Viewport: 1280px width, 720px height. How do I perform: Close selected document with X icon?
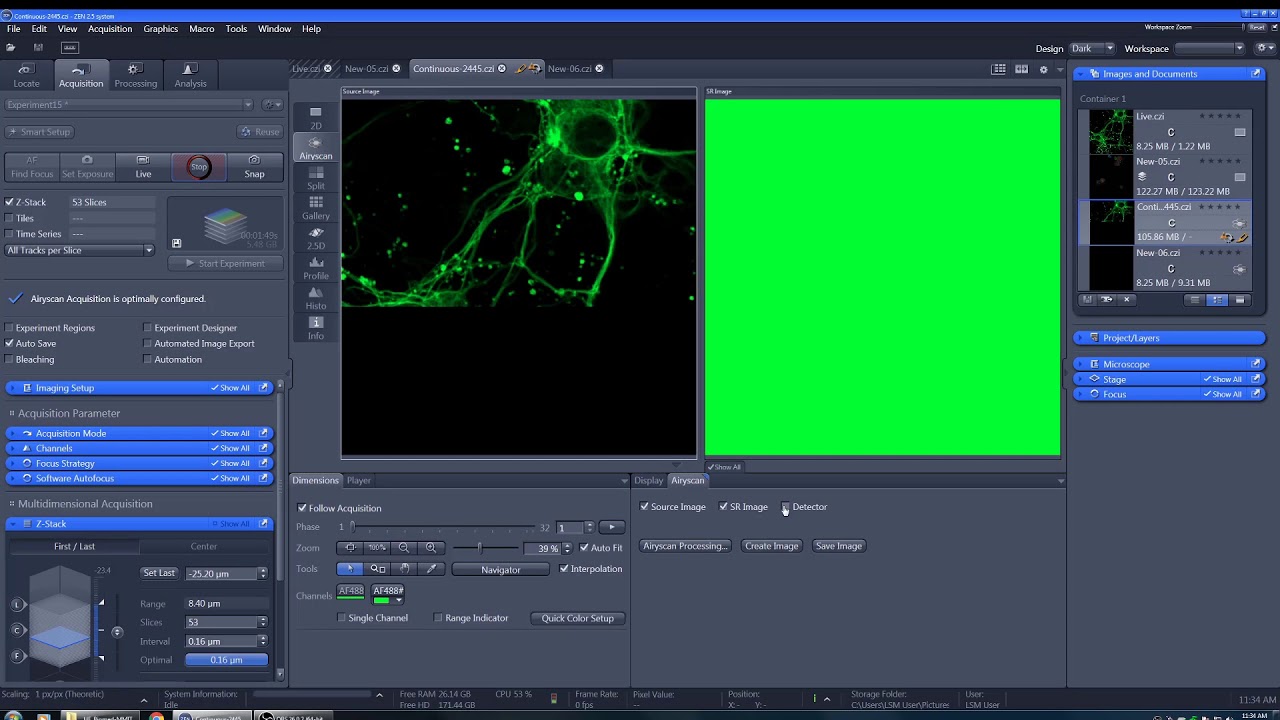1127,299
